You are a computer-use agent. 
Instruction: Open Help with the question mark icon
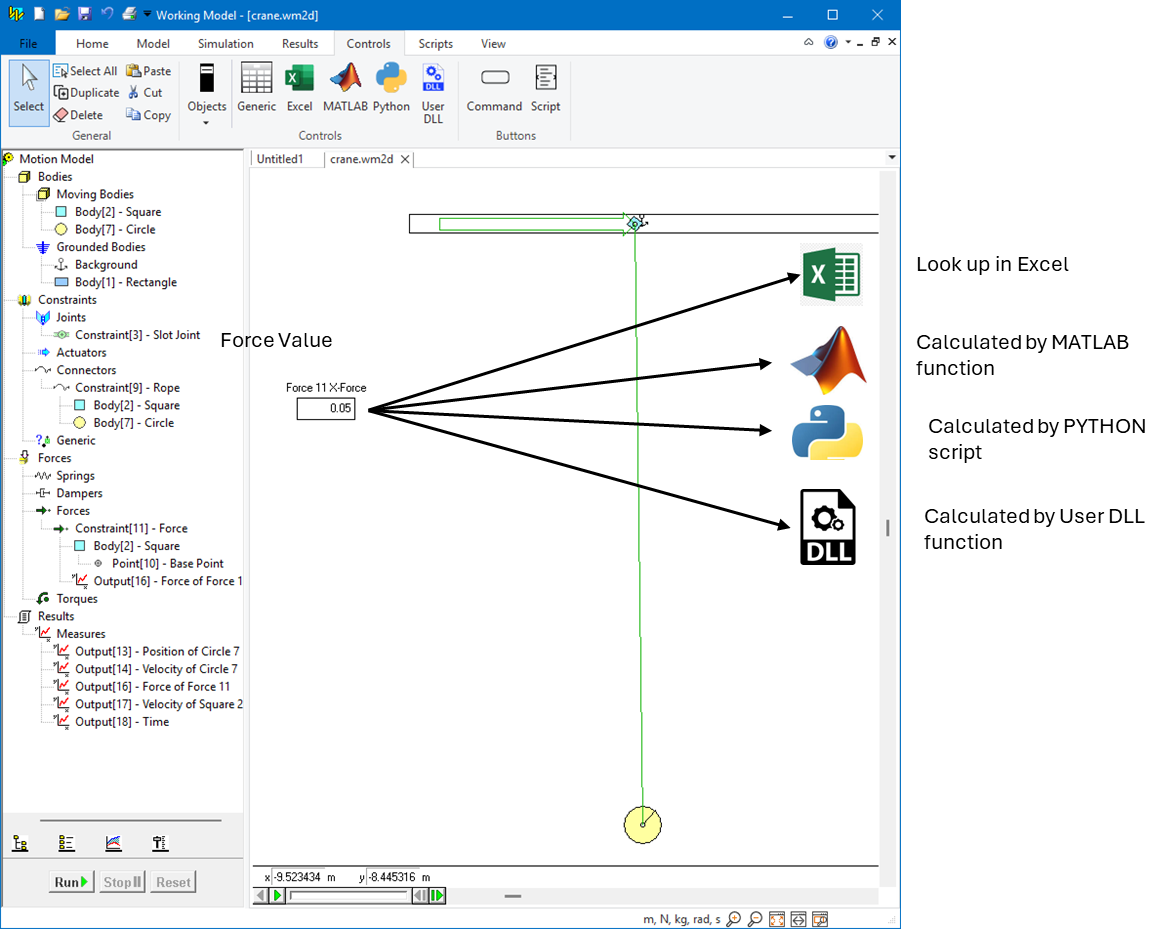(831, 42)
